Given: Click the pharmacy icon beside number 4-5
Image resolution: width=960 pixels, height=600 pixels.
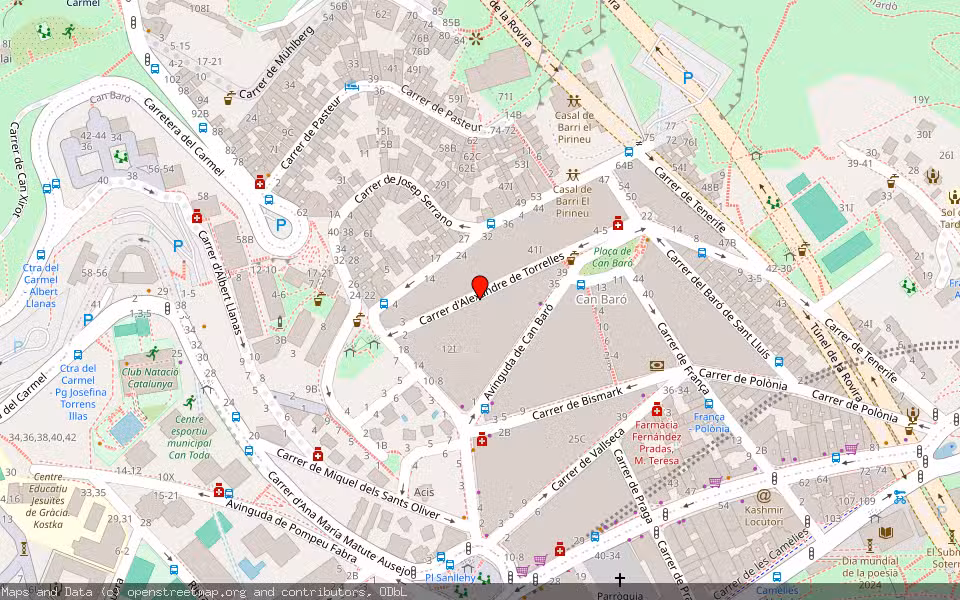Looking at the screenshot, I should [x=618, y=223].
